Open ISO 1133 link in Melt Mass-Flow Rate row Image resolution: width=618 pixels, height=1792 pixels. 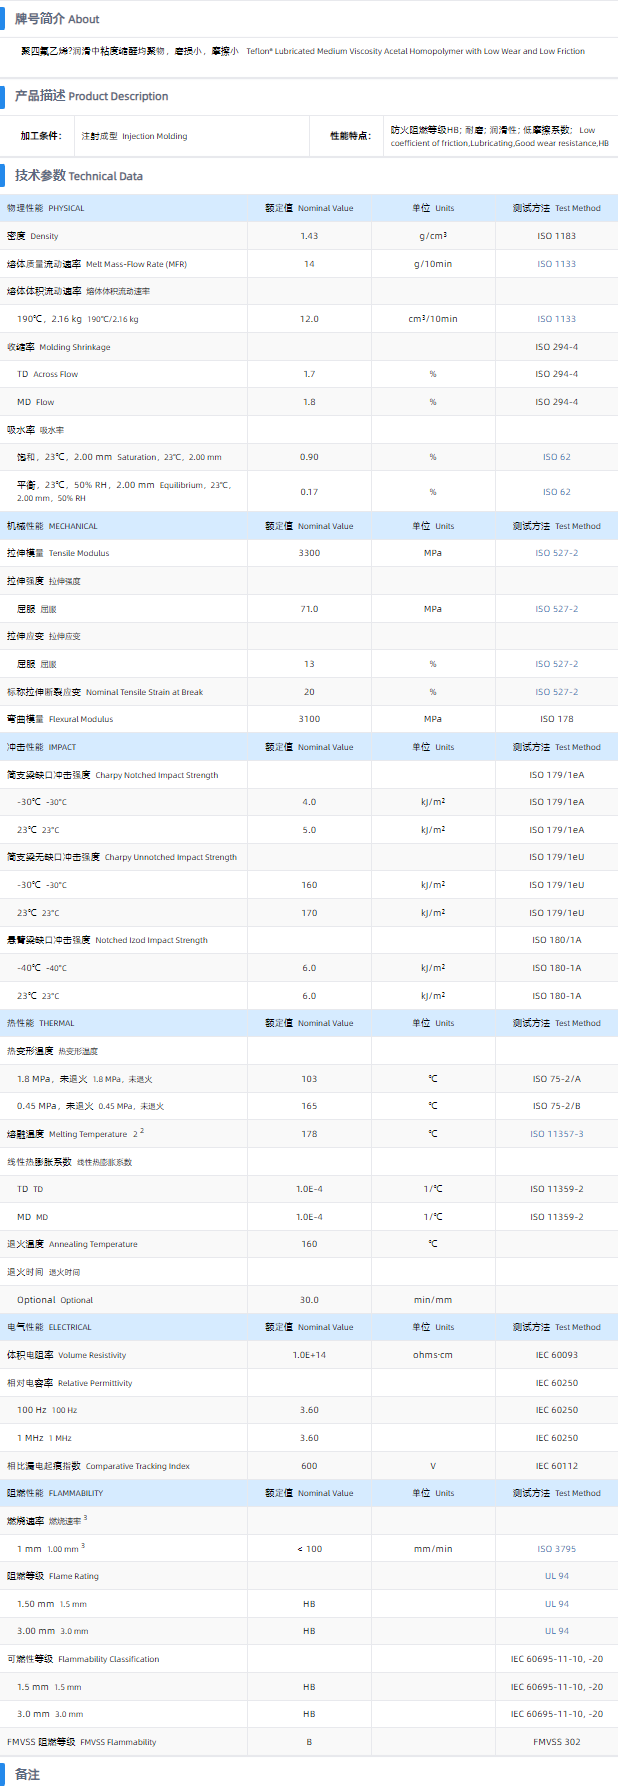556,264
